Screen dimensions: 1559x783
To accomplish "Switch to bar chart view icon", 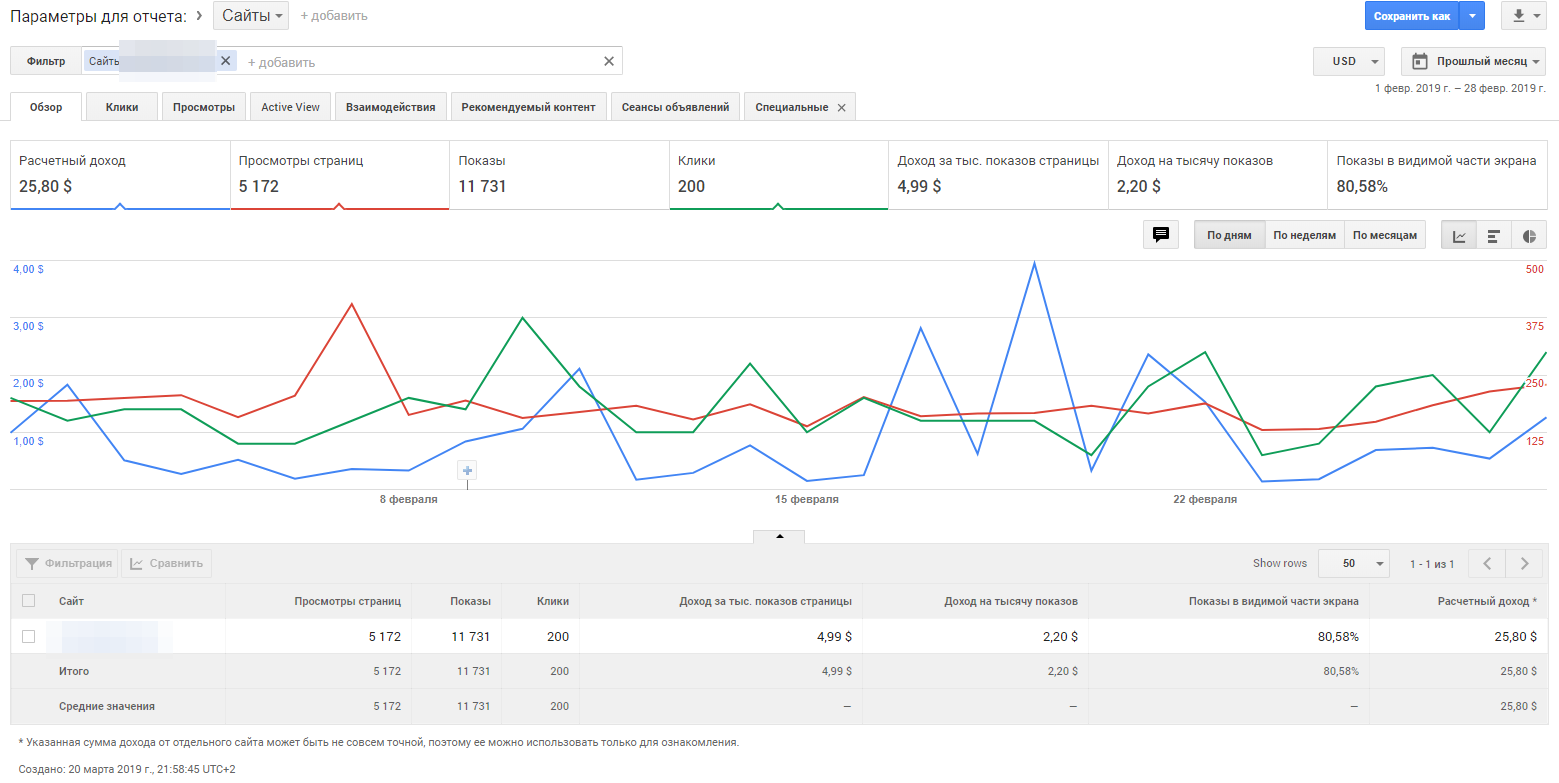I will point(1493,236).
